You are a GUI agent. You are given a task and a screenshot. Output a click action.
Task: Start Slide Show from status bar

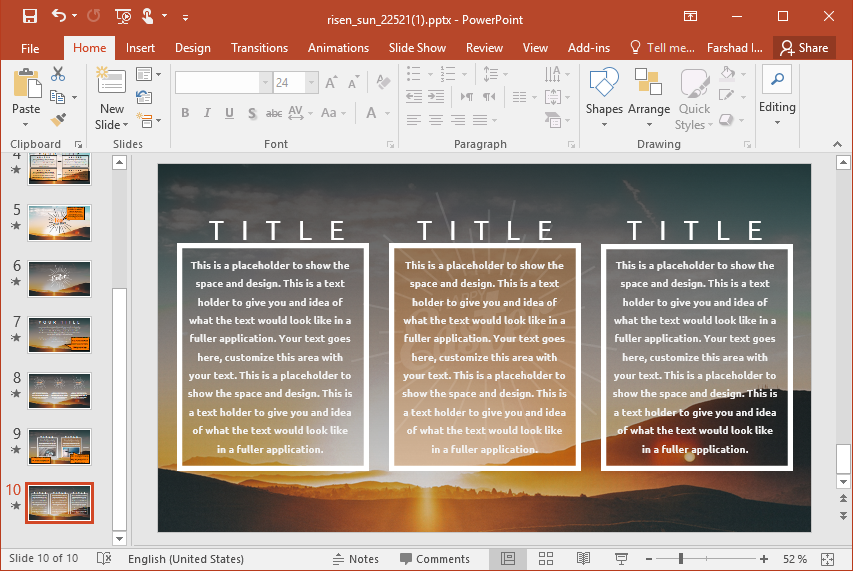pyautogui.click(x=621, y=559)
